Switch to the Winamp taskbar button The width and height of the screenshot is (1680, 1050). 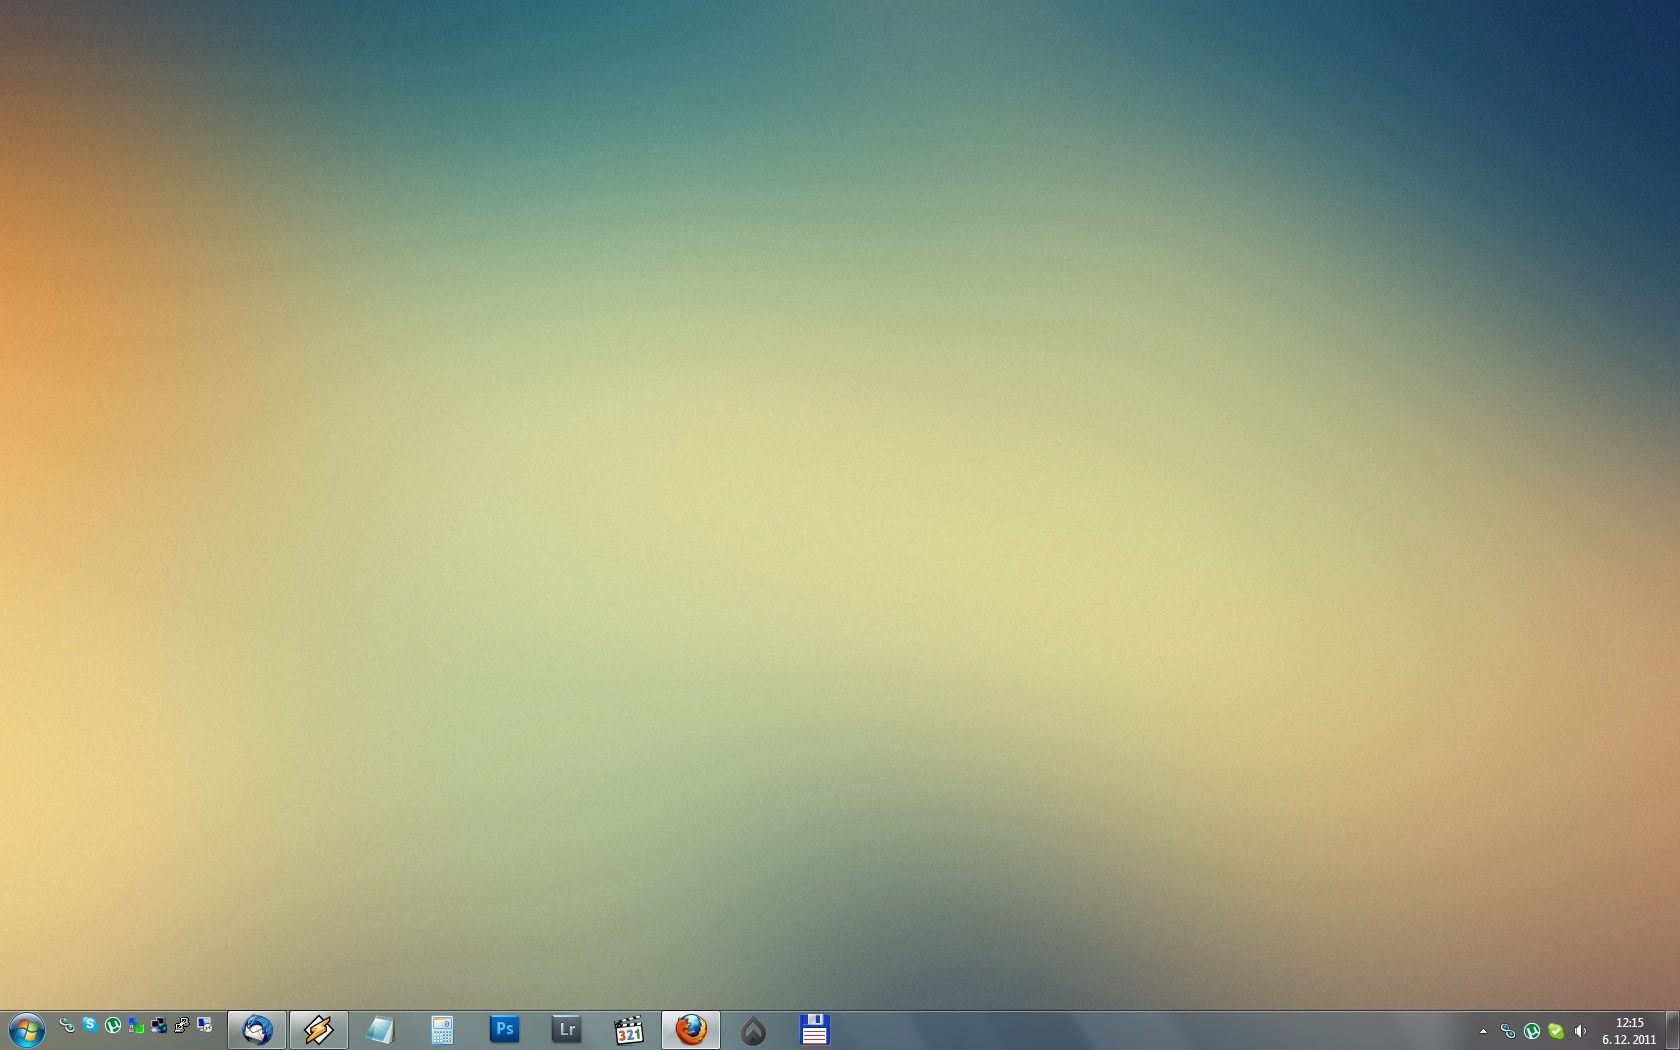click(x=319, y=1030)
